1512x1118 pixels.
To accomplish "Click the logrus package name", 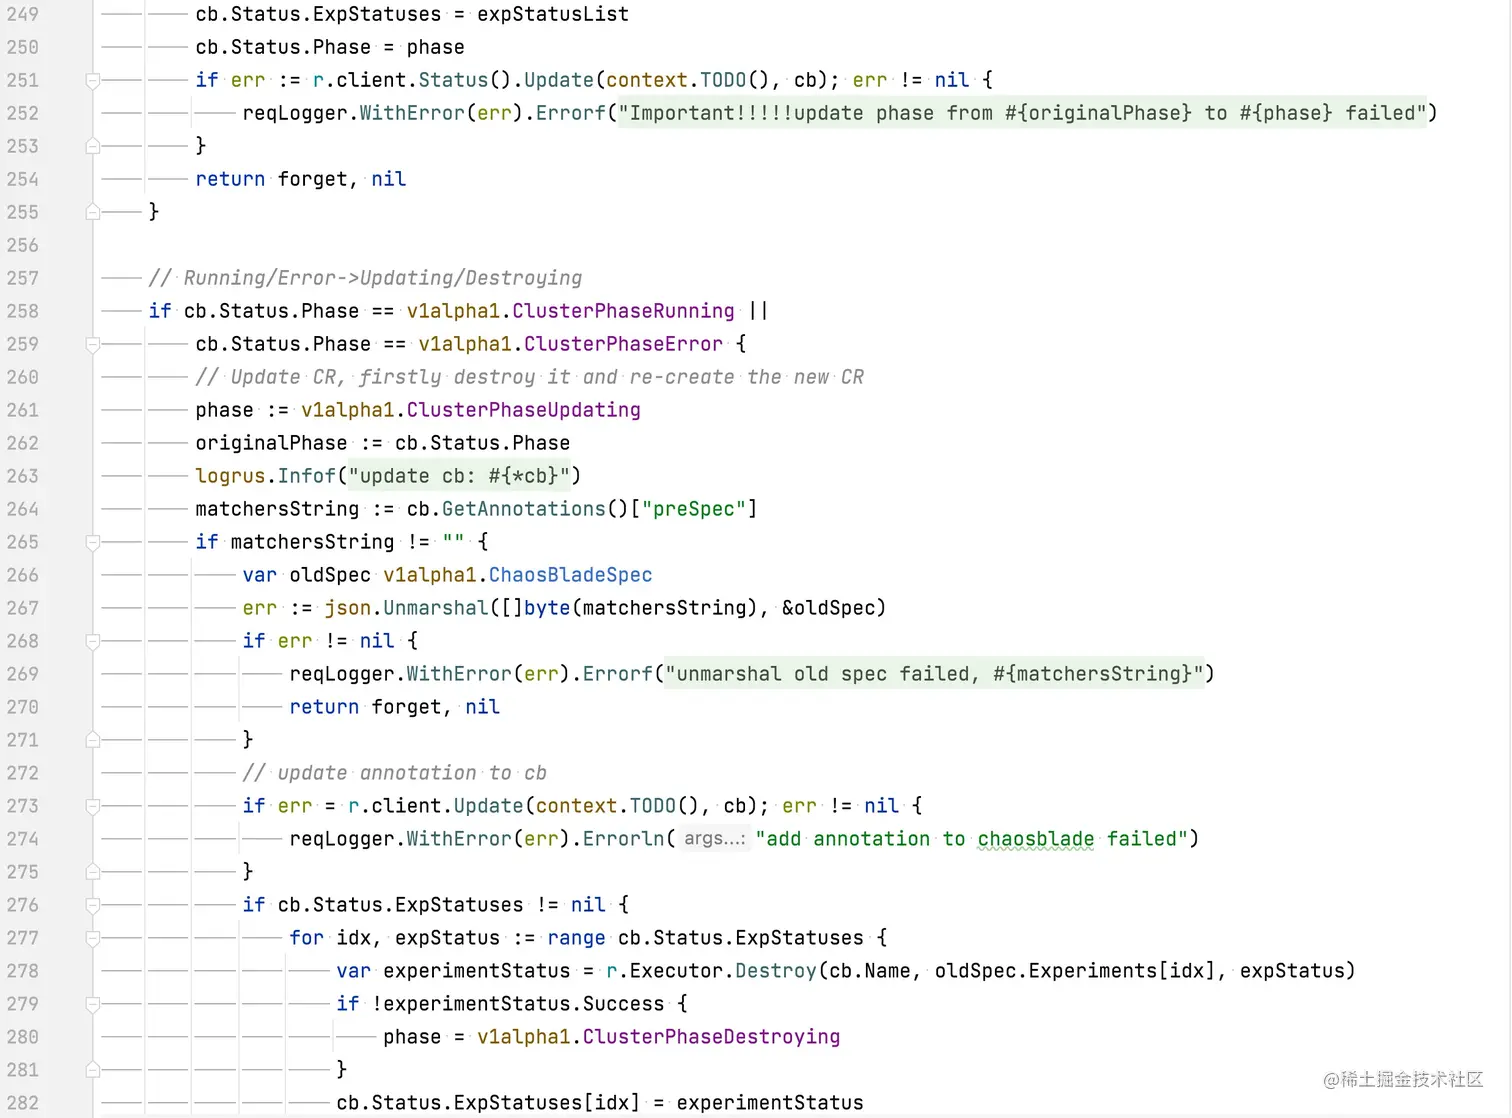I will coord(230,476).
